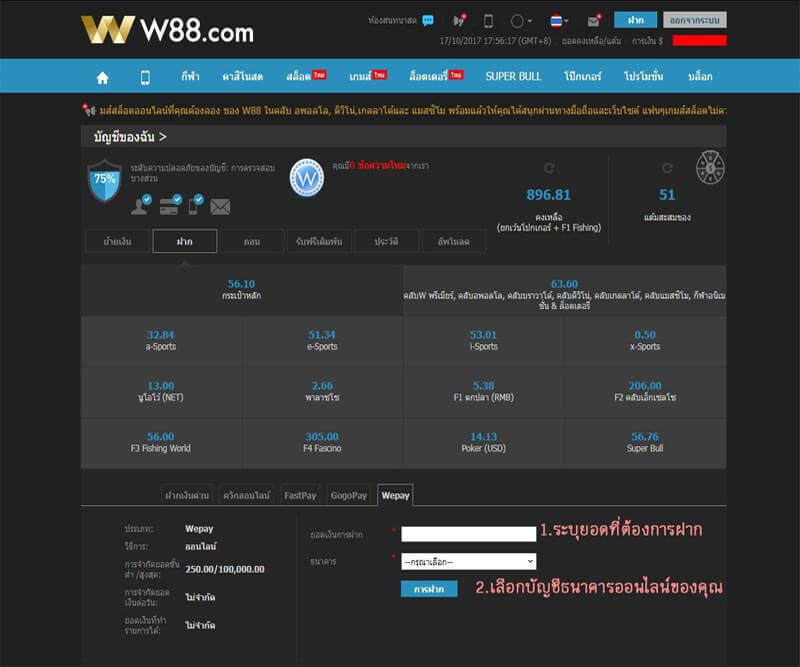
Task: Open the โปรโมชั่น promotions menu
Action: (x=643, y=77)
